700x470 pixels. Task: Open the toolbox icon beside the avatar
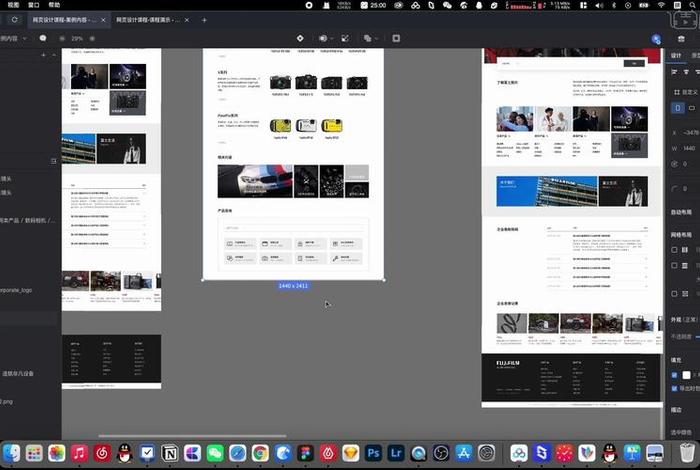681,39
